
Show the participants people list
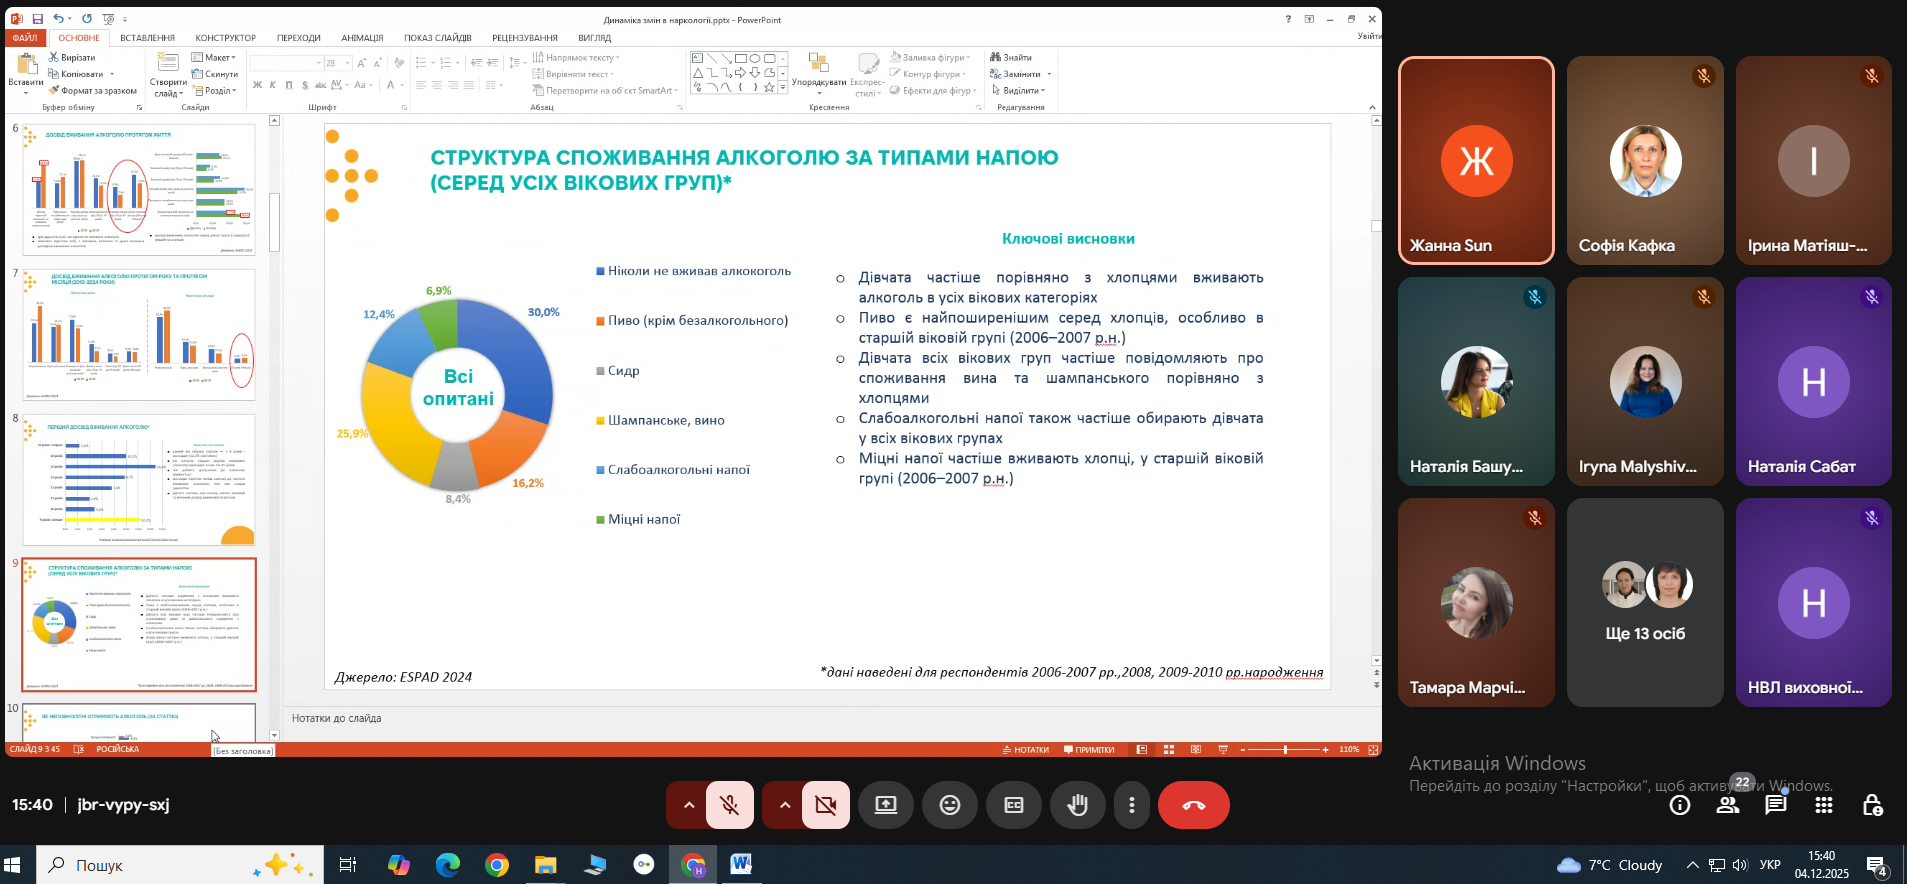1728,805
